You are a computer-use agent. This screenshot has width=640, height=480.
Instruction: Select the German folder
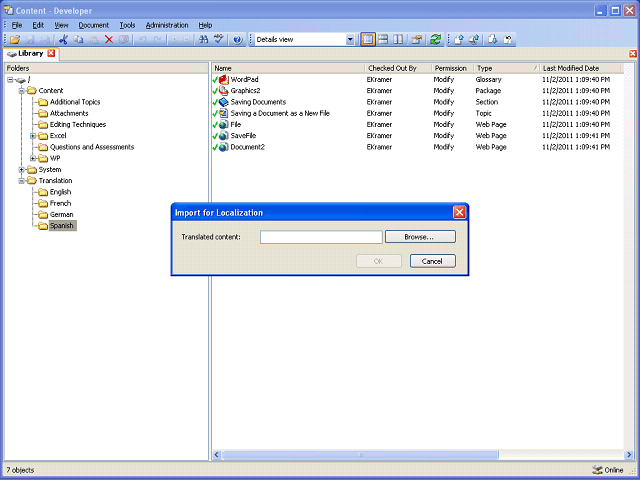[62, 214]
